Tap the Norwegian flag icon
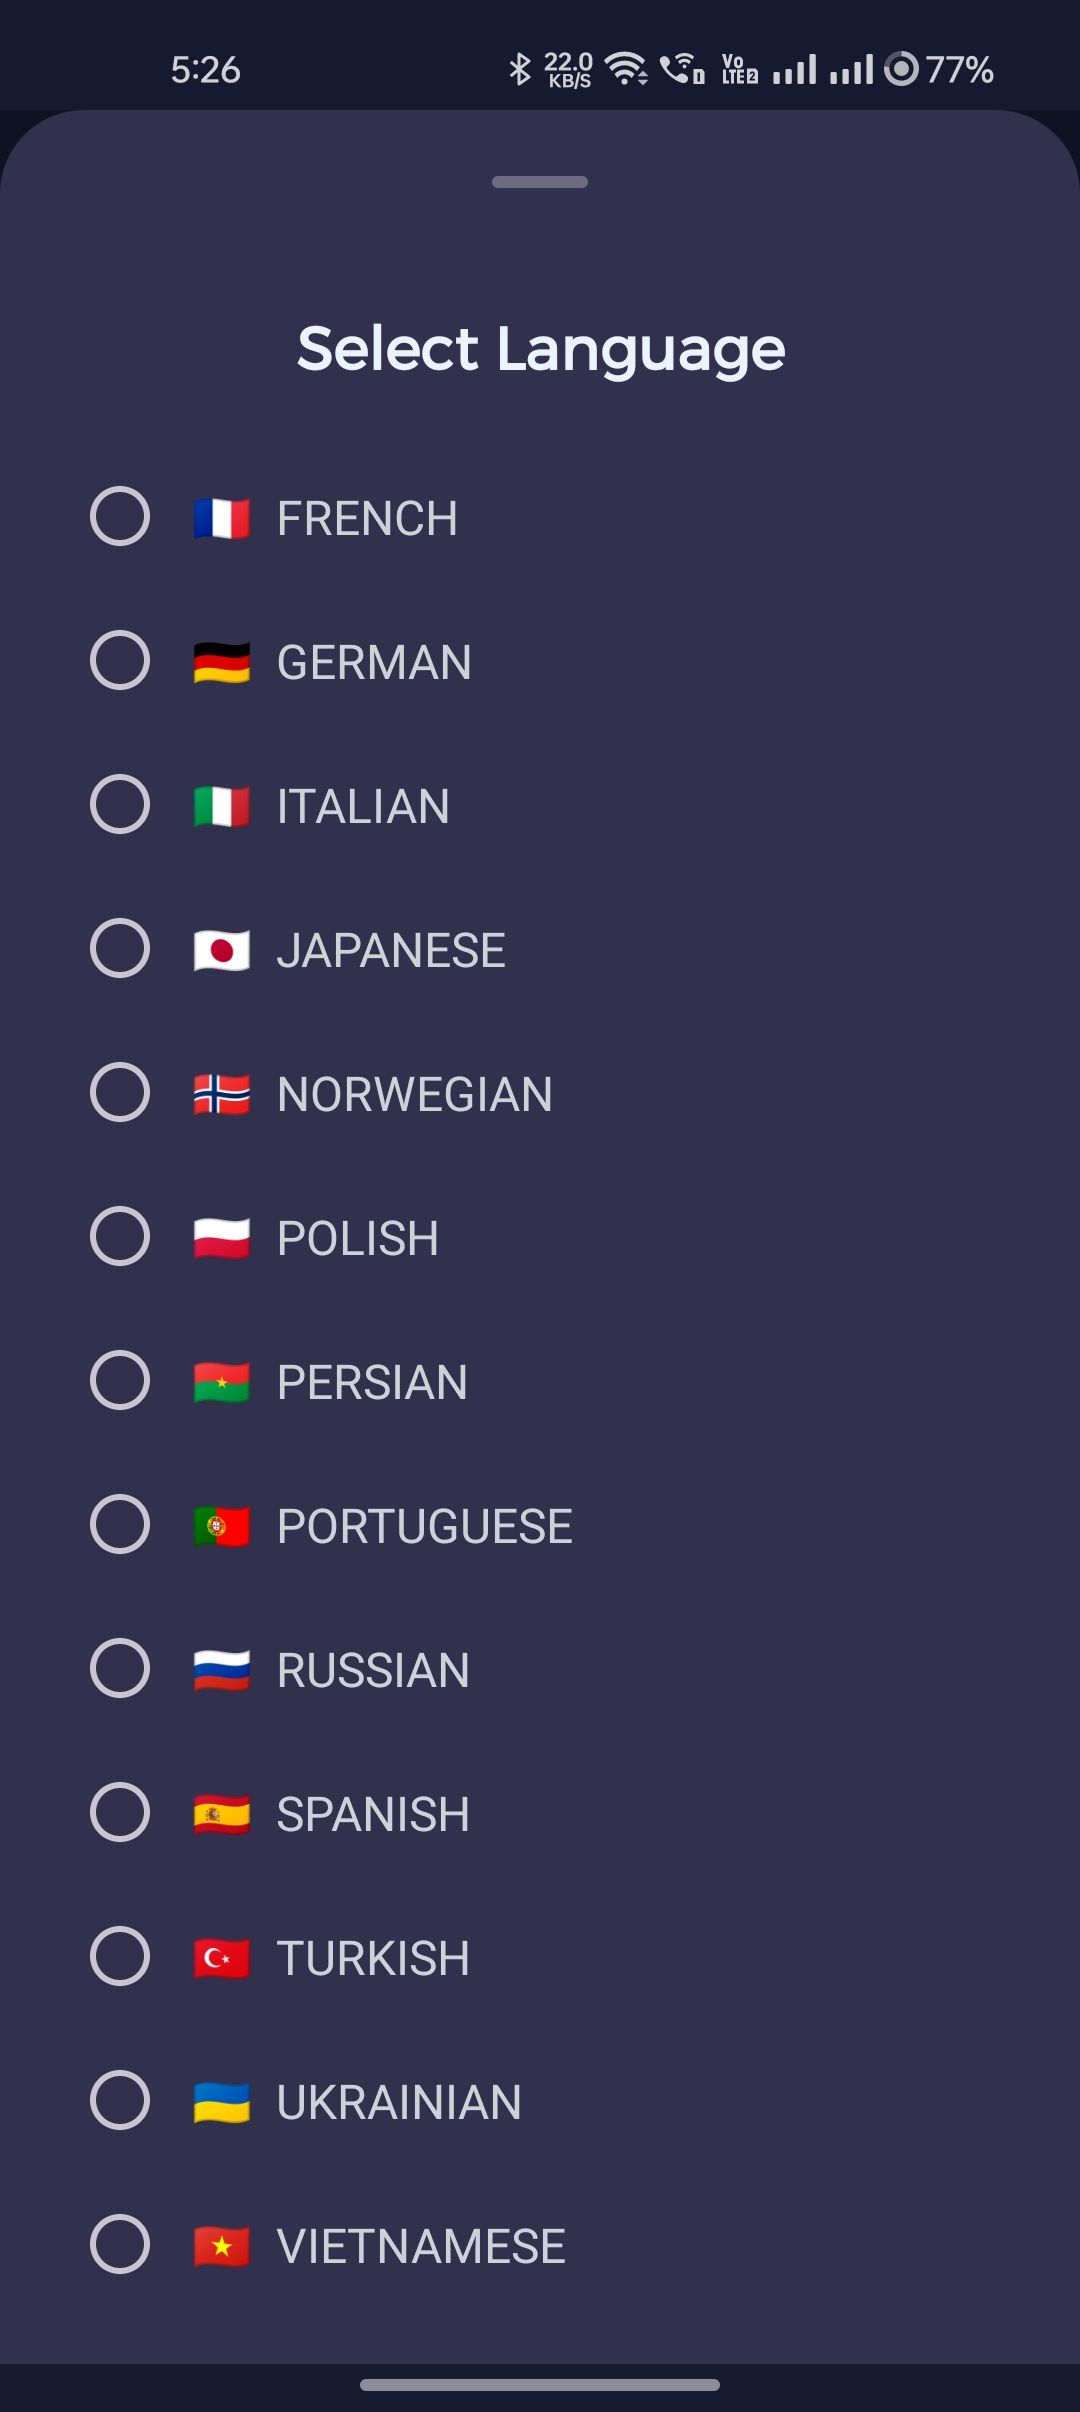This screenshot has width=1080, height=2412. pyautogui.click(x=221, y=1094)
